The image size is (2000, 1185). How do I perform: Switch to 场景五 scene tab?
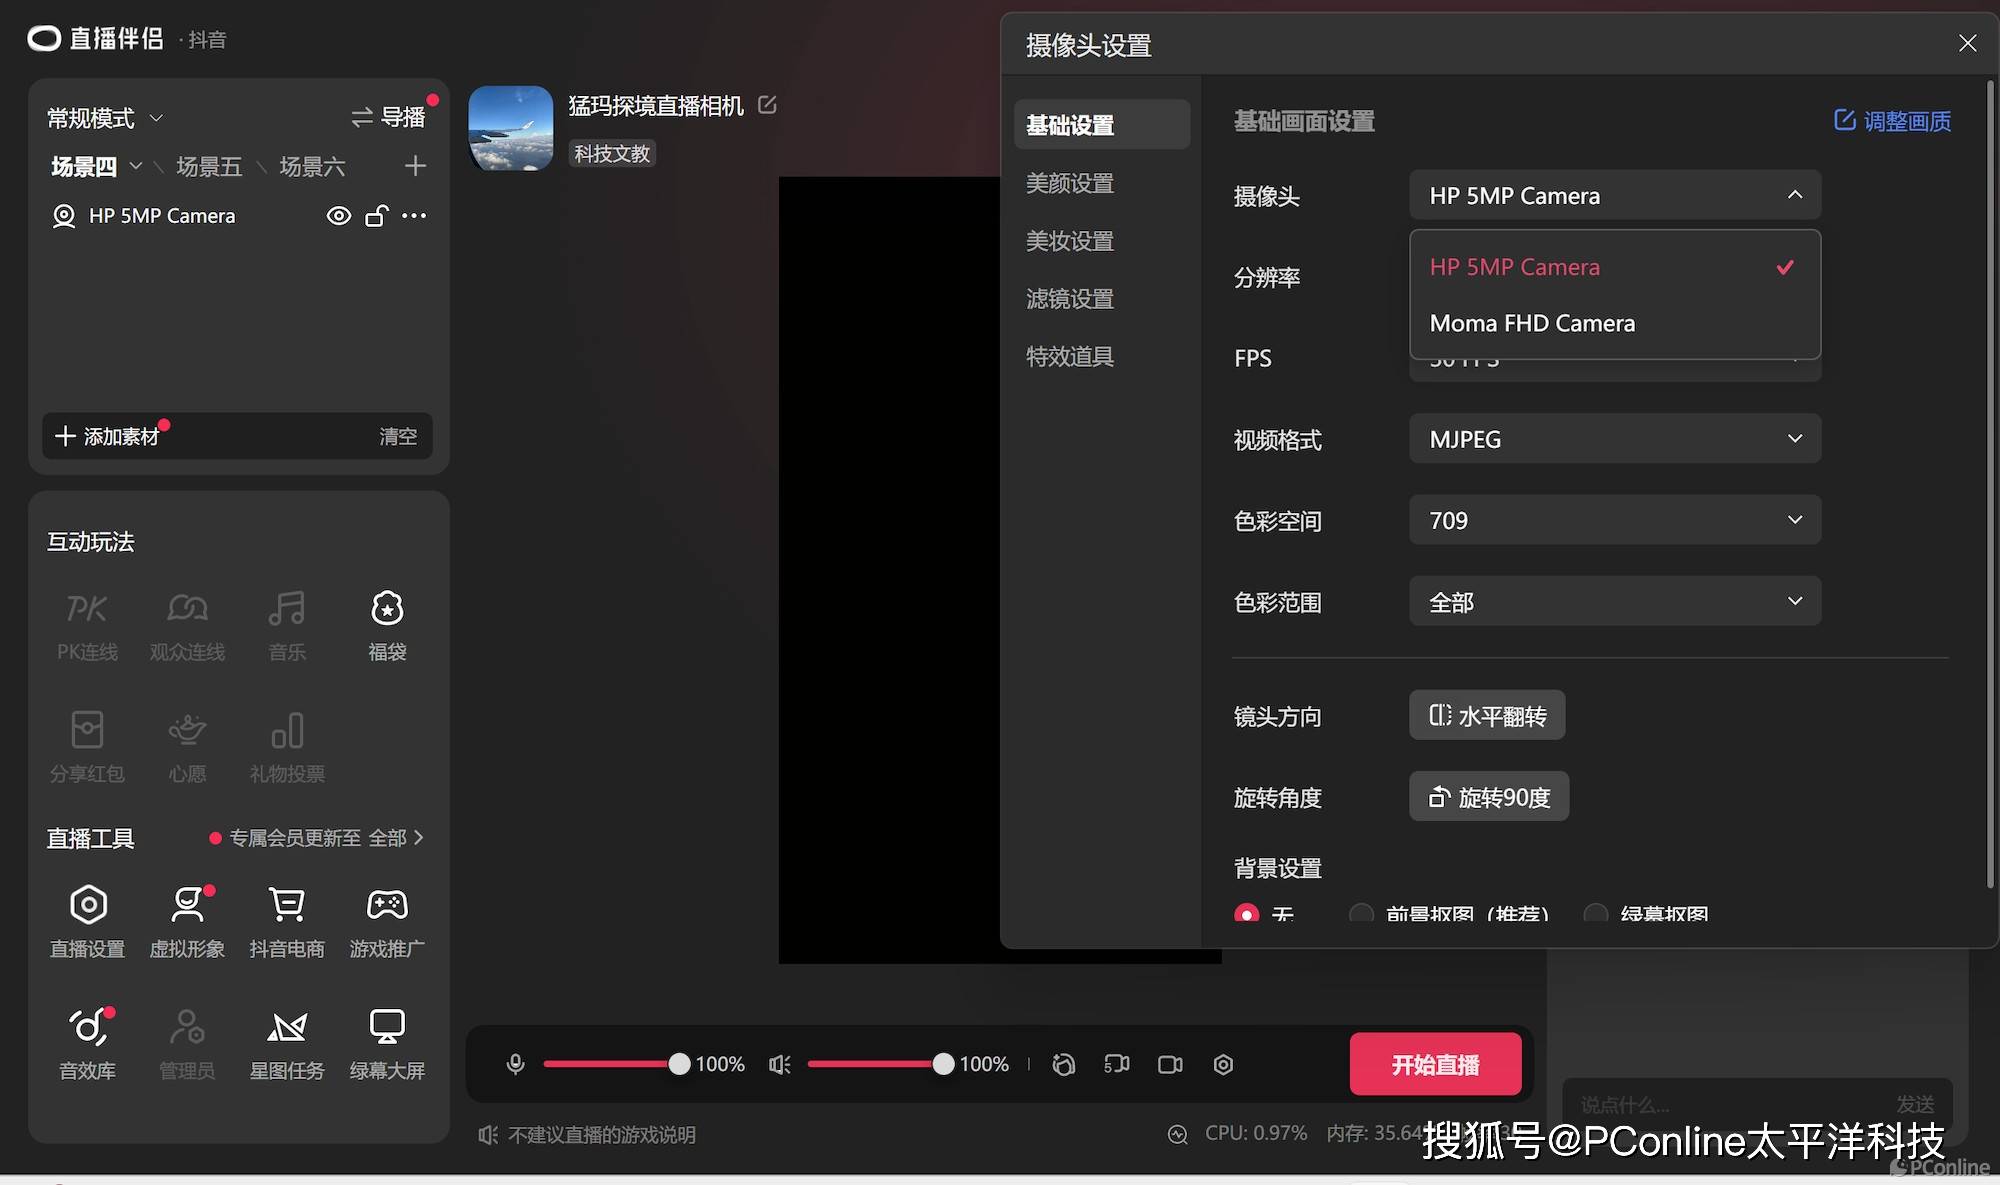point(209,166)
